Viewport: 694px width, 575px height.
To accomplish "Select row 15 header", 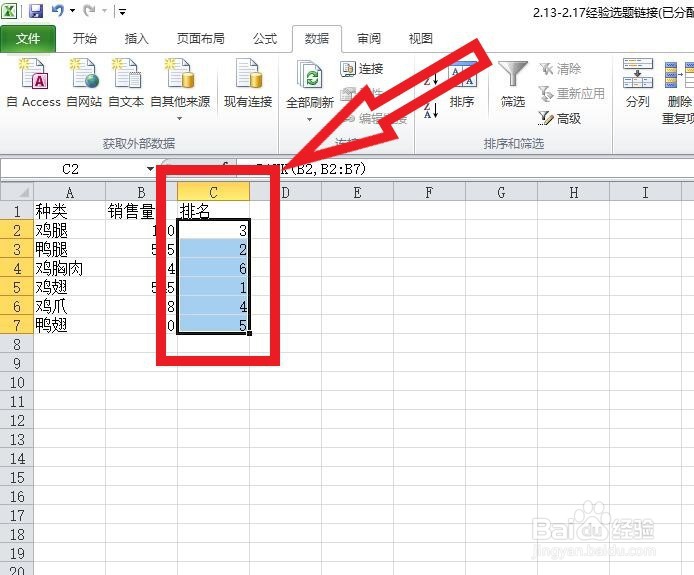I will (17, 478).
